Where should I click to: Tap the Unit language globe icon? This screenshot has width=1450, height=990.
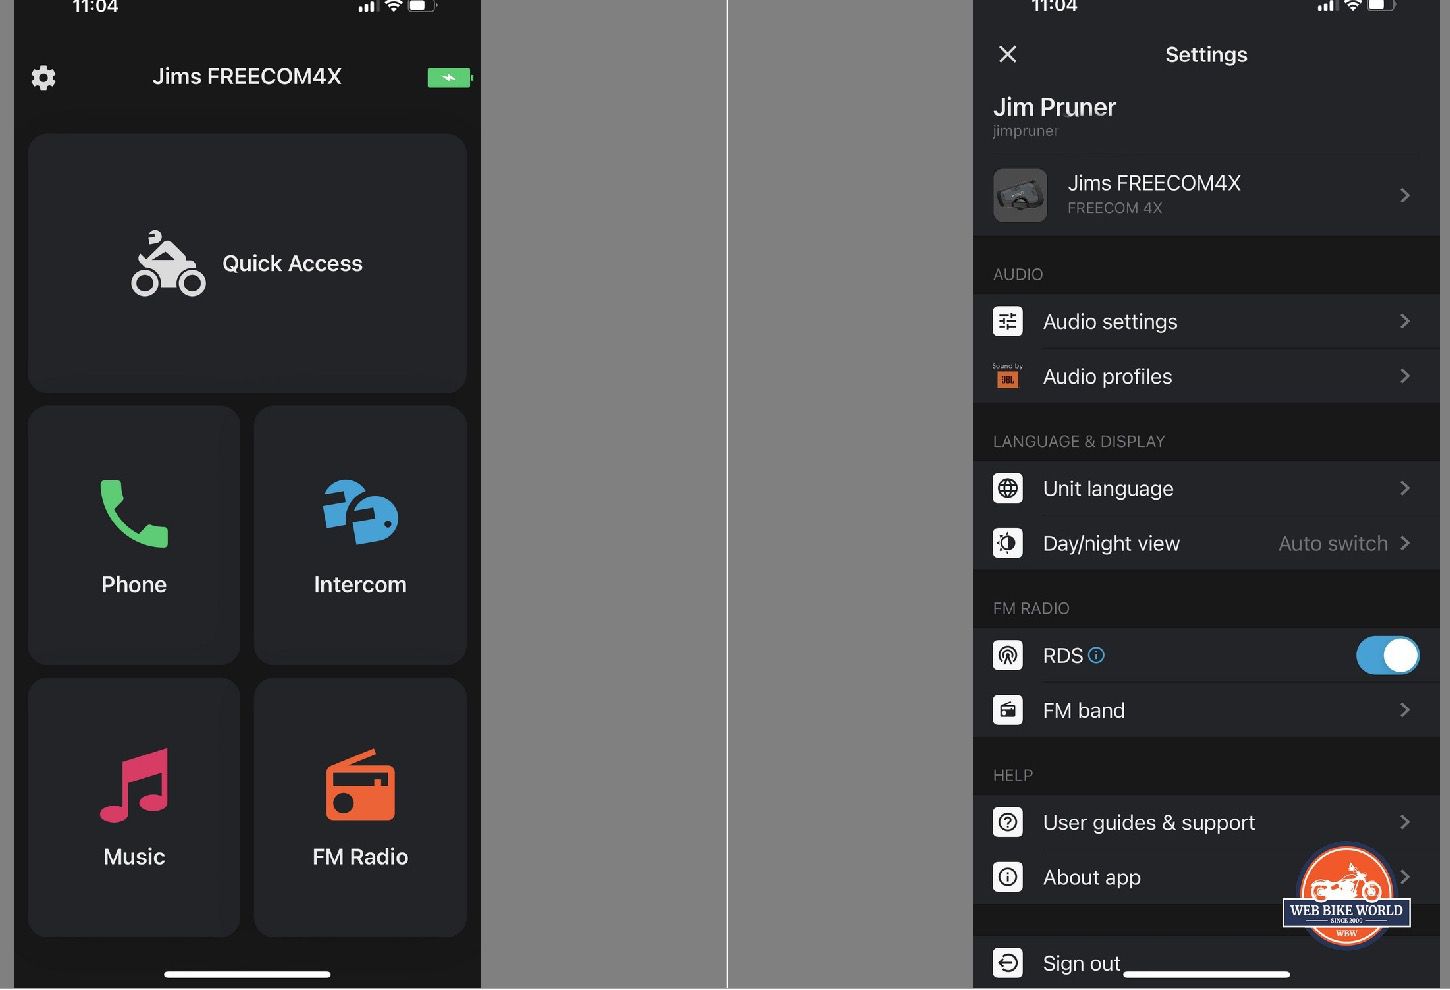pyautogui.click(x=1008, y=488)
